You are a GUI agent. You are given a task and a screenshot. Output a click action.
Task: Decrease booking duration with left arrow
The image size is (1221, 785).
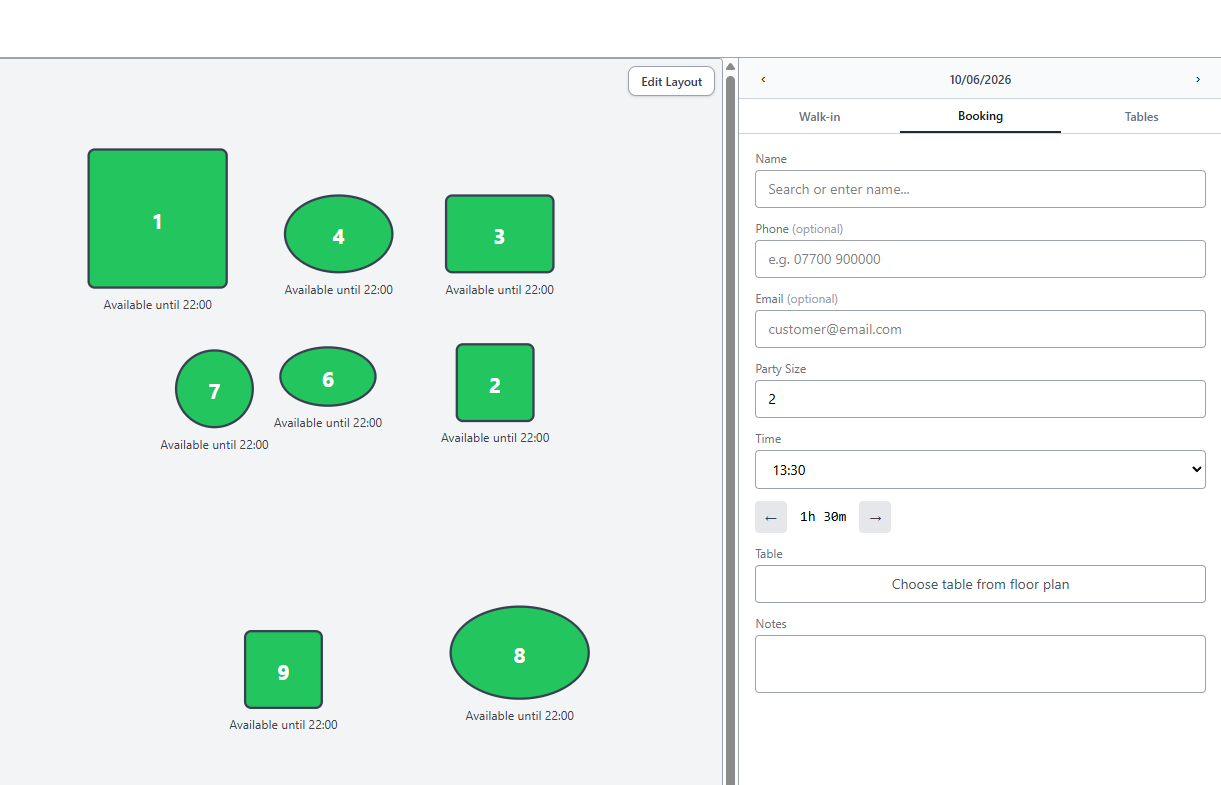click(771, 517)
